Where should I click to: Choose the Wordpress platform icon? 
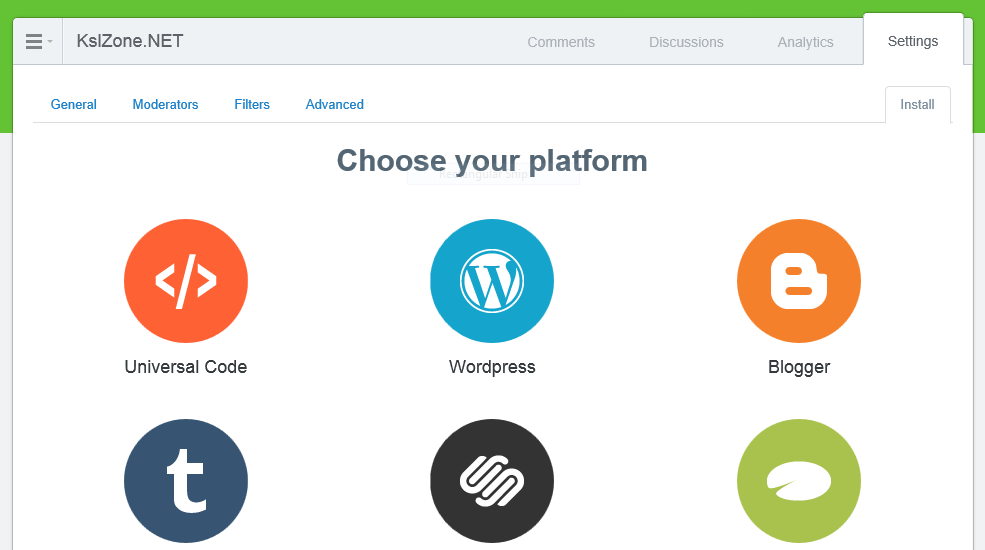point(492,281)
